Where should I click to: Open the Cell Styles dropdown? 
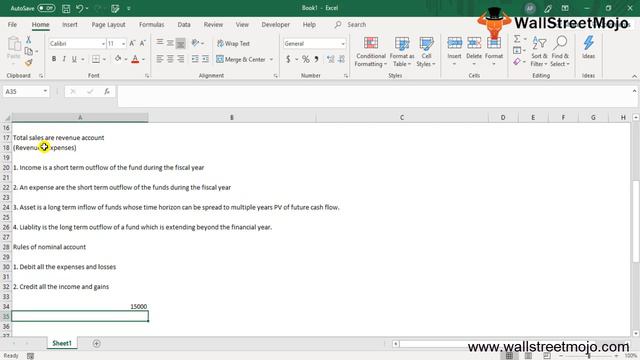tap(426, 52)
